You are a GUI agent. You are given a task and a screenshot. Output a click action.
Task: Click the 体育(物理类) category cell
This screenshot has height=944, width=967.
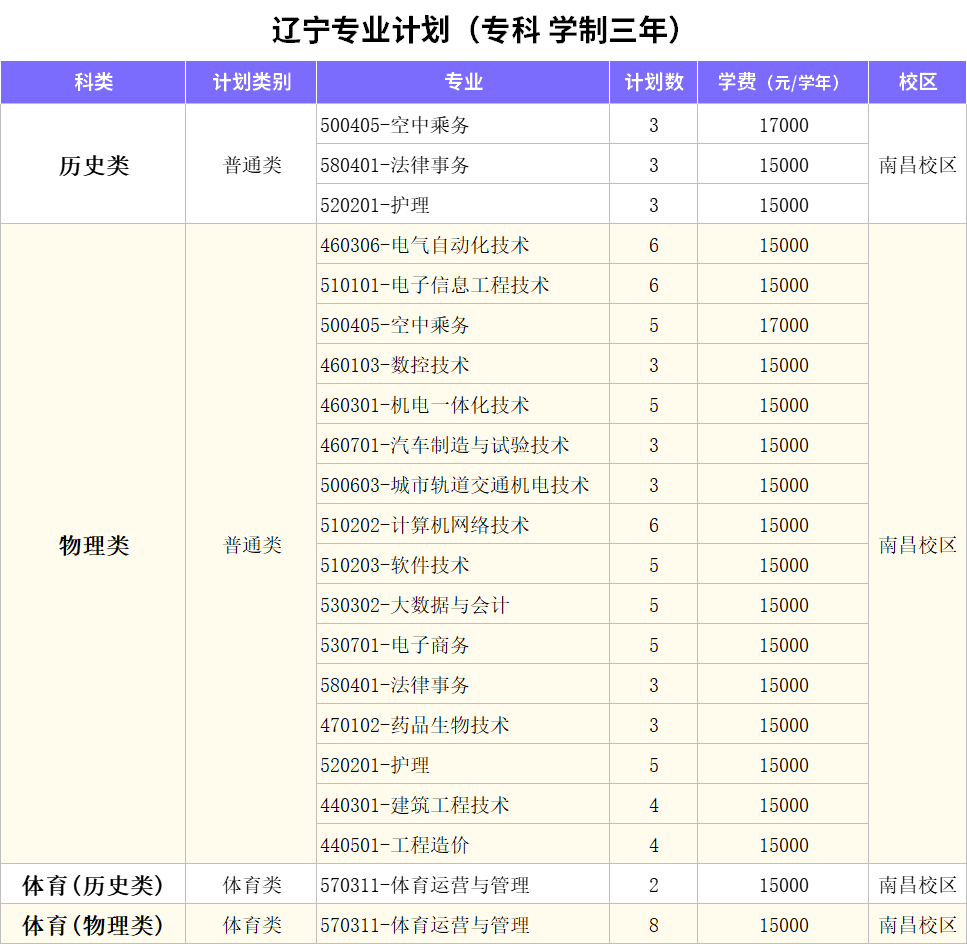click(93, 925)
